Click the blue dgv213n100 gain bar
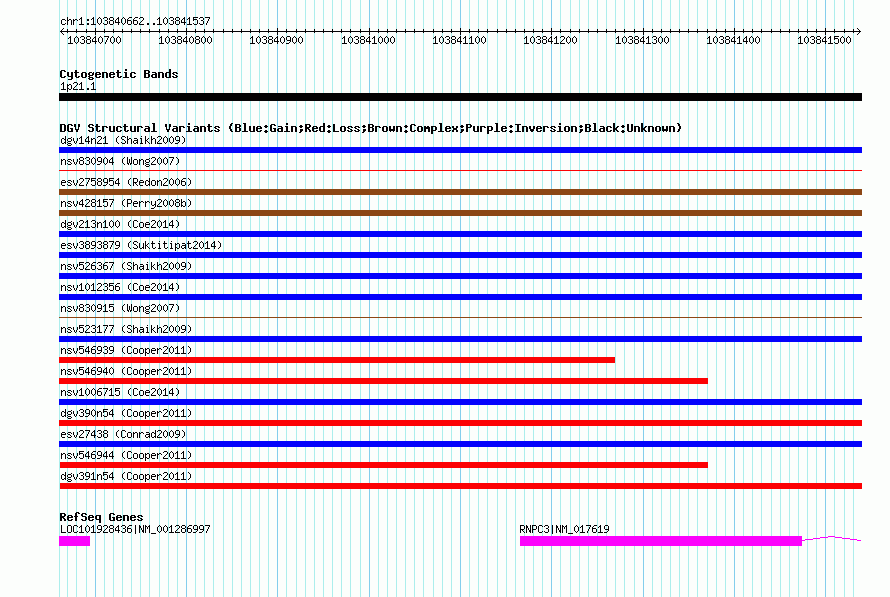The image size is (890, 597). click(460, 234)
